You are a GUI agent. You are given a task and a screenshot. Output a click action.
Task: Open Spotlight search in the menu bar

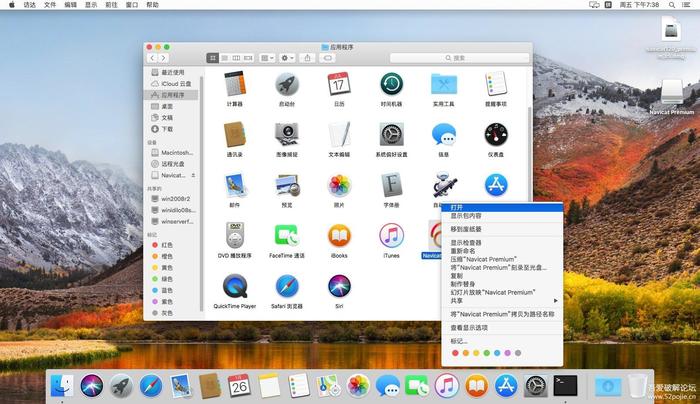(671, 4)
